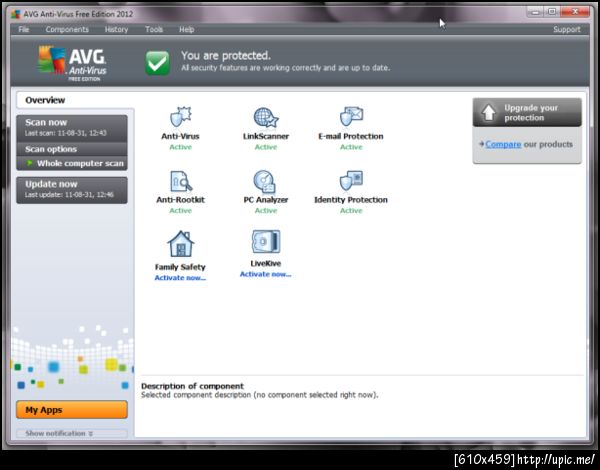Click the AVG title bar app icon
Screen dimensions: 600x470
tap(16, 15)
